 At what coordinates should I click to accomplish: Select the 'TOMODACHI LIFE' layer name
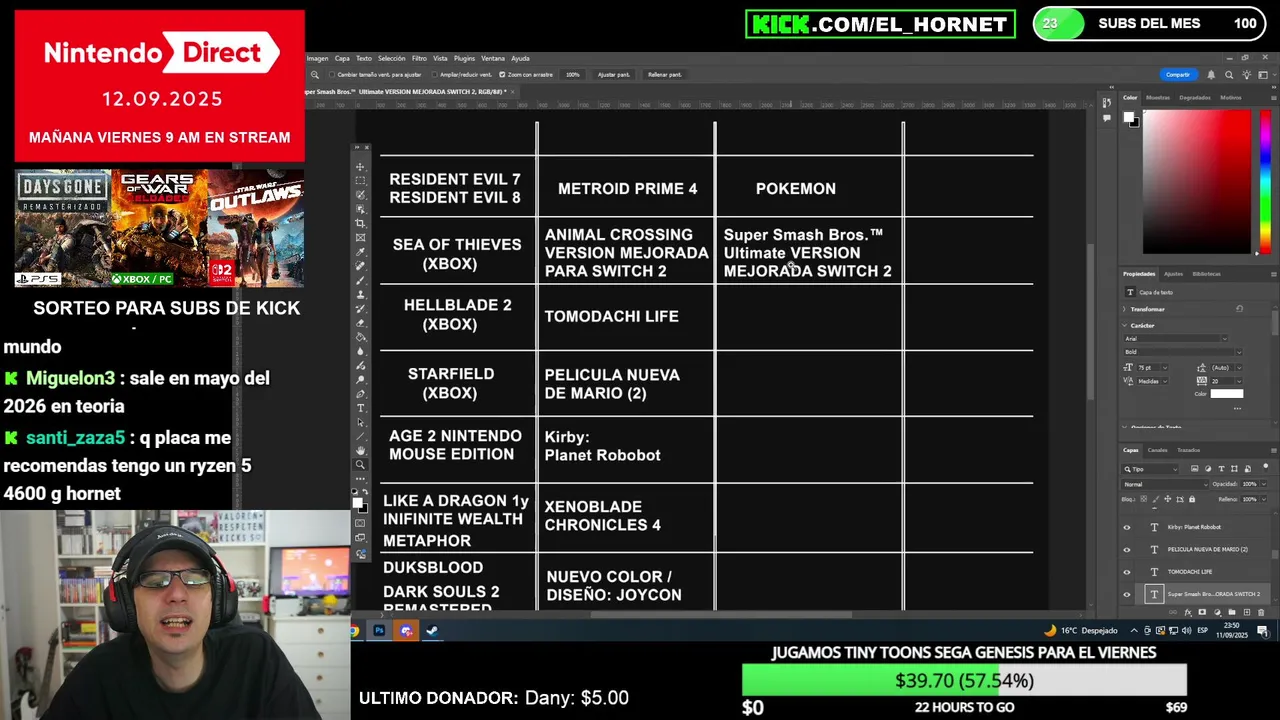pyautogui.click(x=1190, y=572)
